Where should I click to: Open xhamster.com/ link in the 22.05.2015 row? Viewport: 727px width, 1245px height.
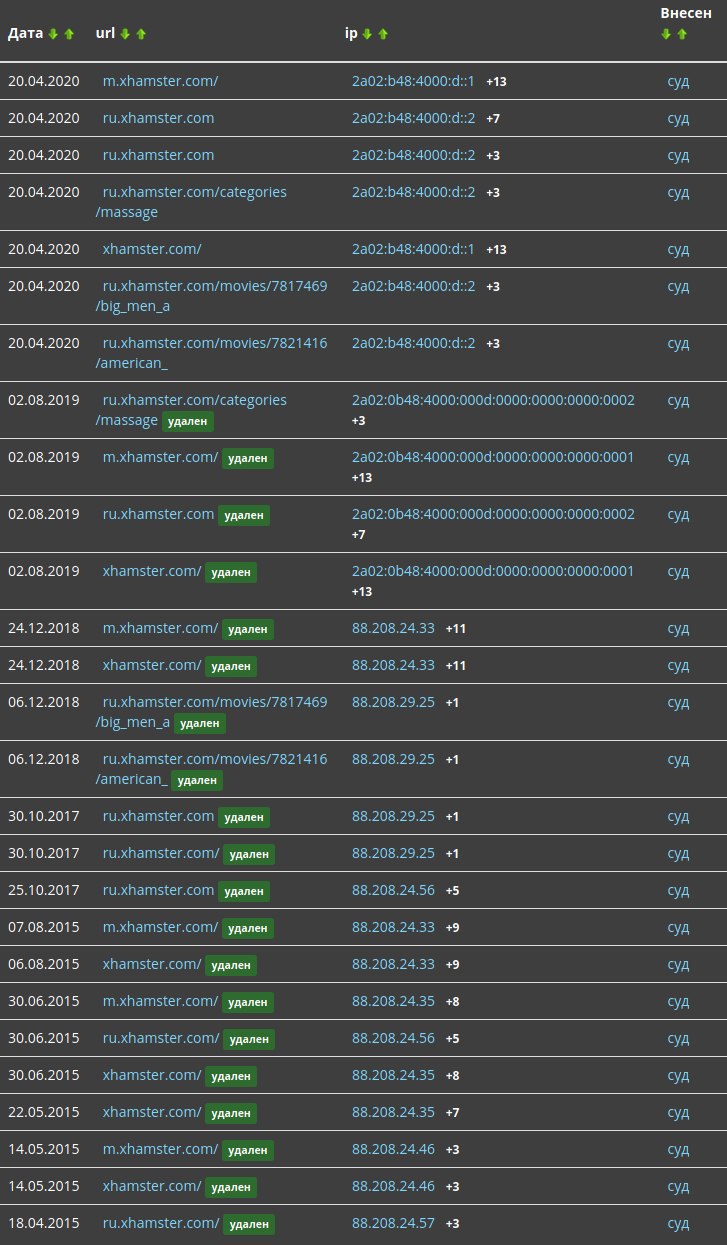[152, 1113]
